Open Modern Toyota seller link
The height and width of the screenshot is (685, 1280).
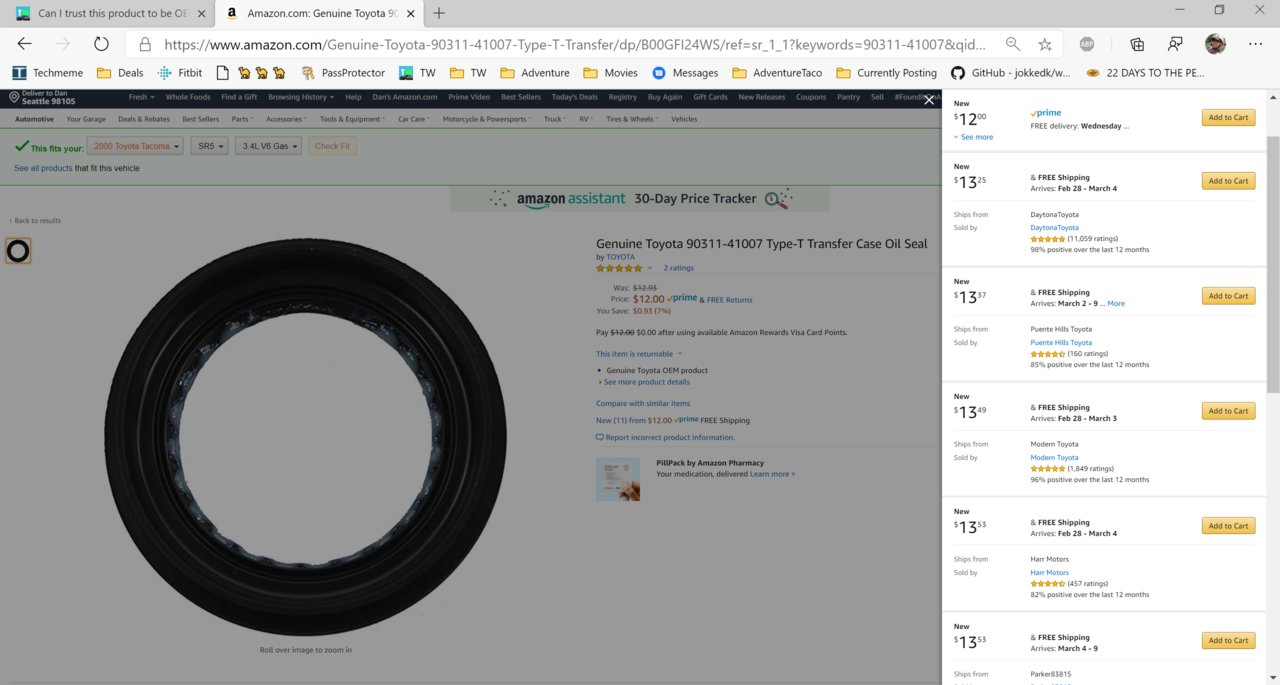tap(1054, 458)
